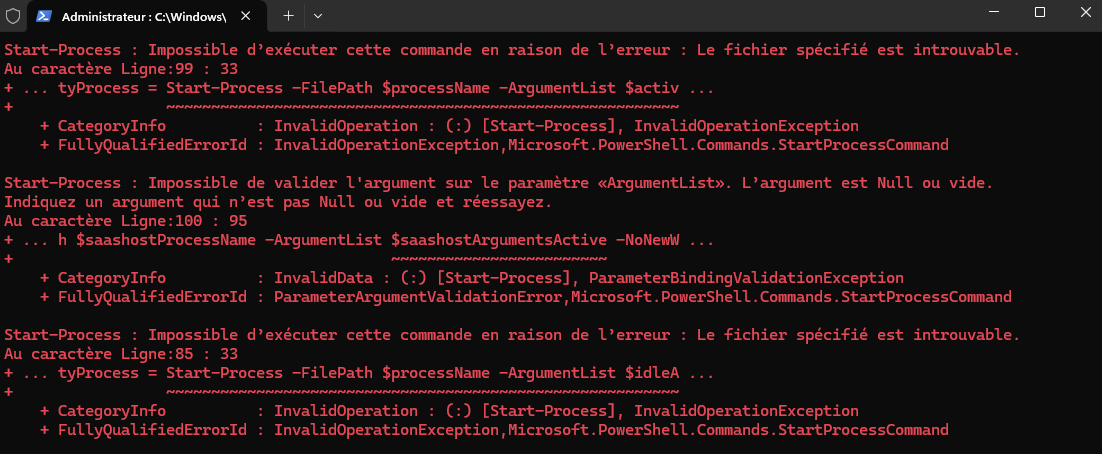1102x454 pixels.
Task: Click the "$saashostProcessName" command line
Action: [359, 240]
